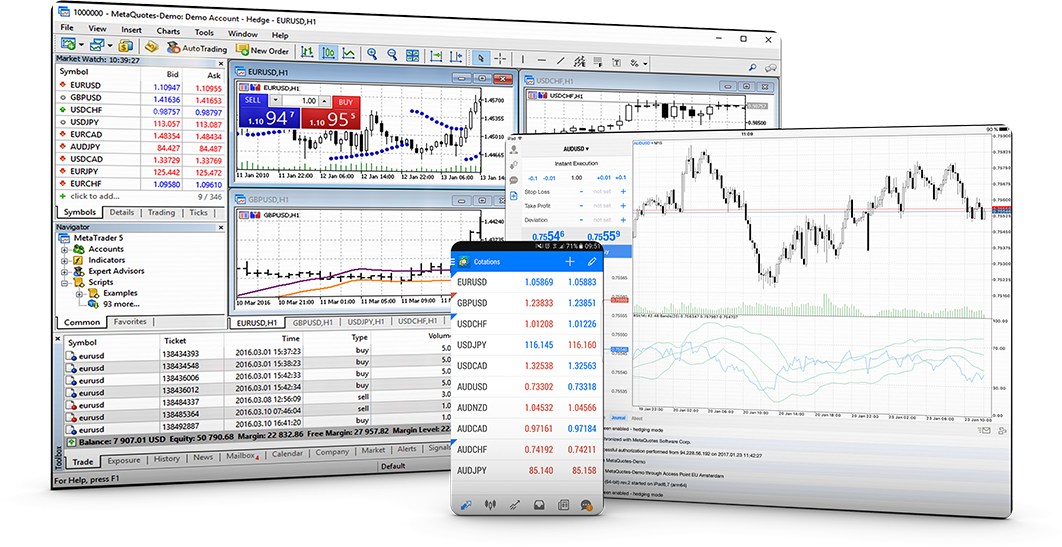Image resolution: width=1062 pixels, height=547 pixels.
Task: Tap the plus icon in phone Quotations header
Action: (570, 261)
